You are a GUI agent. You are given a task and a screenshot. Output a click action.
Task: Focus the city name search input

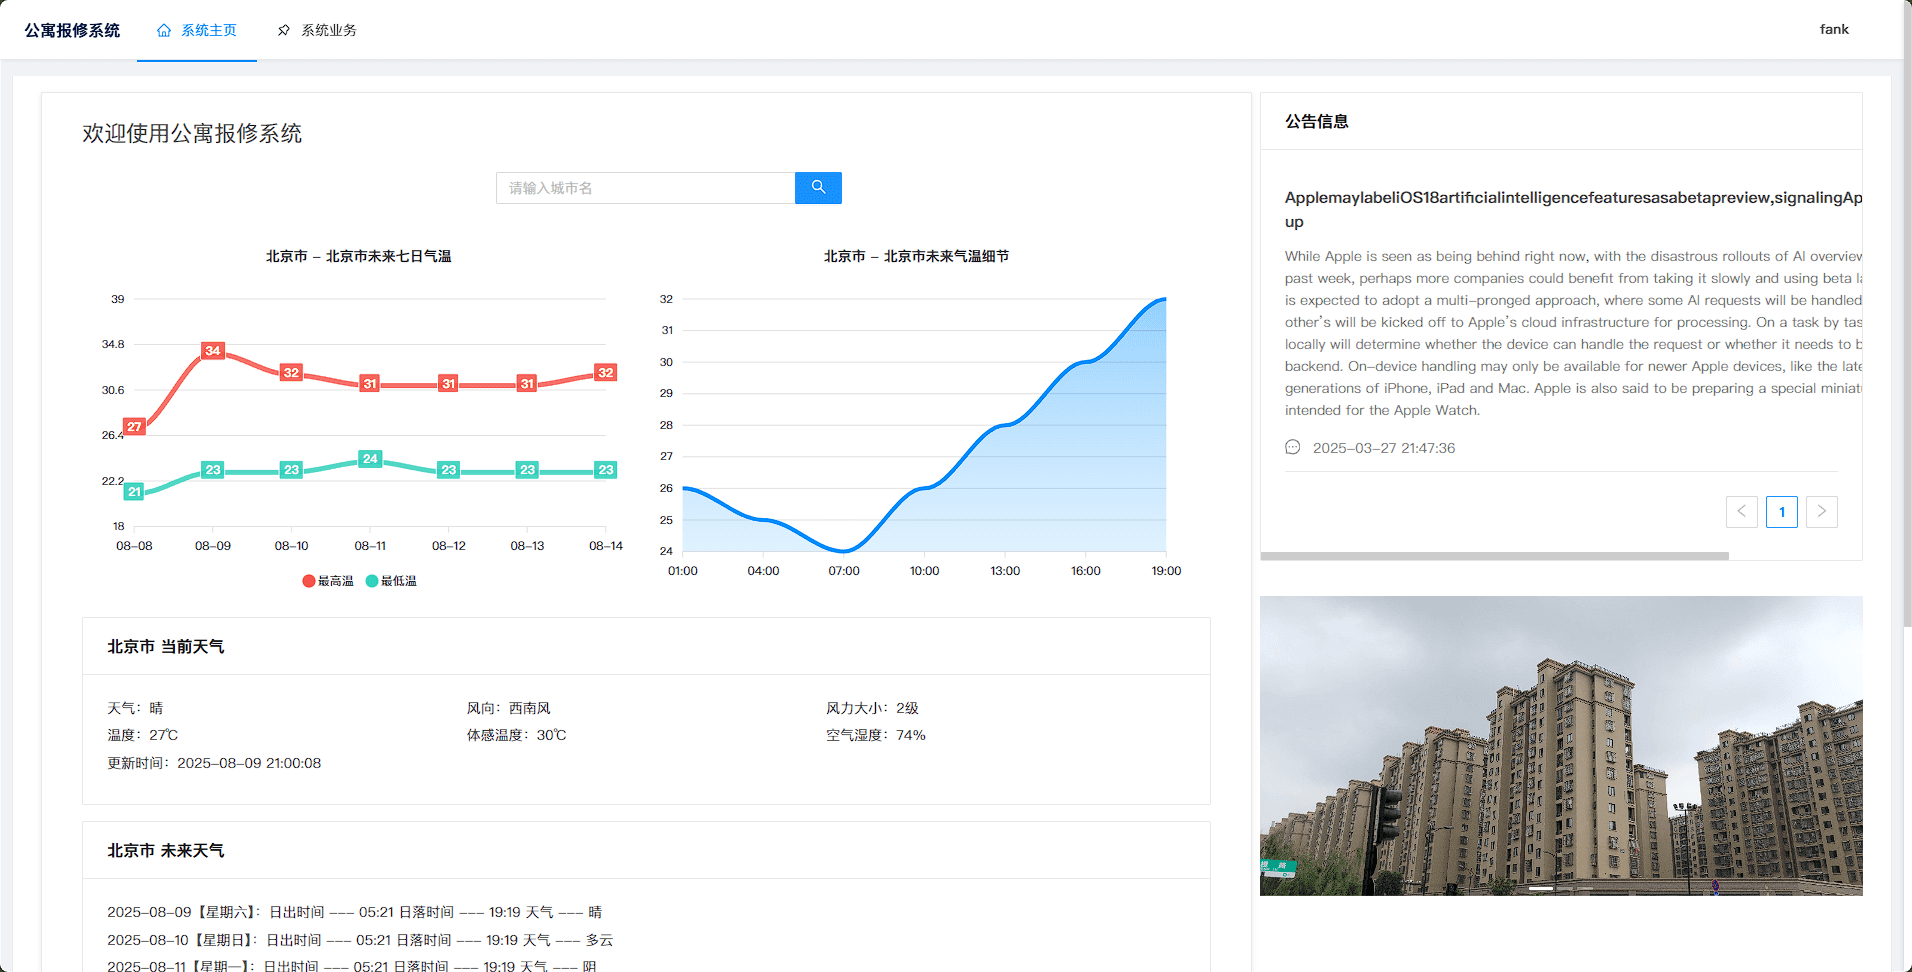[x=645, y=188]
